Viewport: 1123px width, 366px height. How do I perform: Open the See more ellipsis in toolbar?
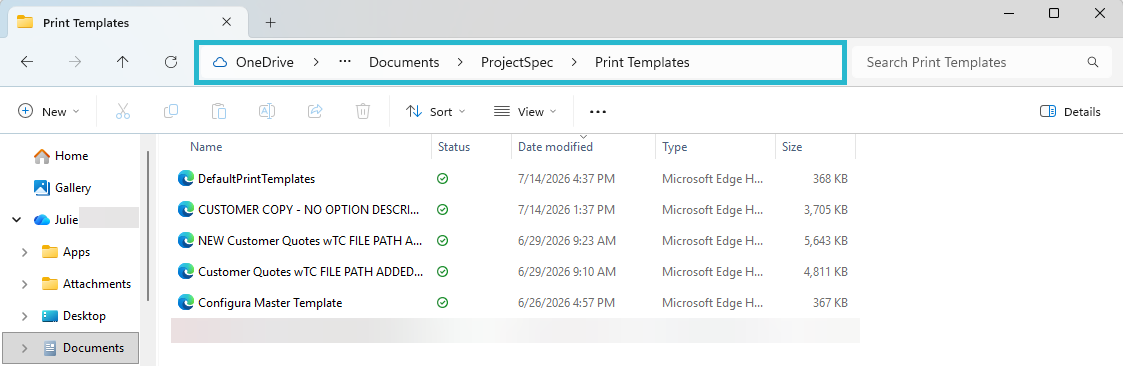(x=598, y=112)
